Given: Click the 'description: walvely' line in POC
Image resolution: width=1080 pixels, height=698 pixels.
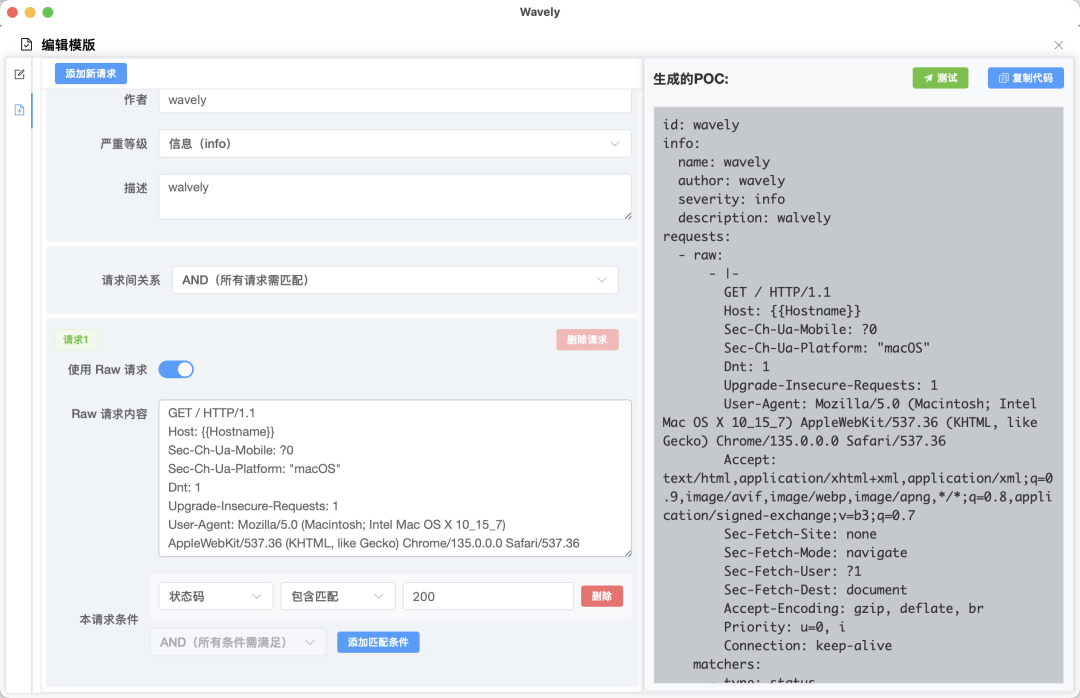Looking at the screenshot, I should [x=754, y=218].
